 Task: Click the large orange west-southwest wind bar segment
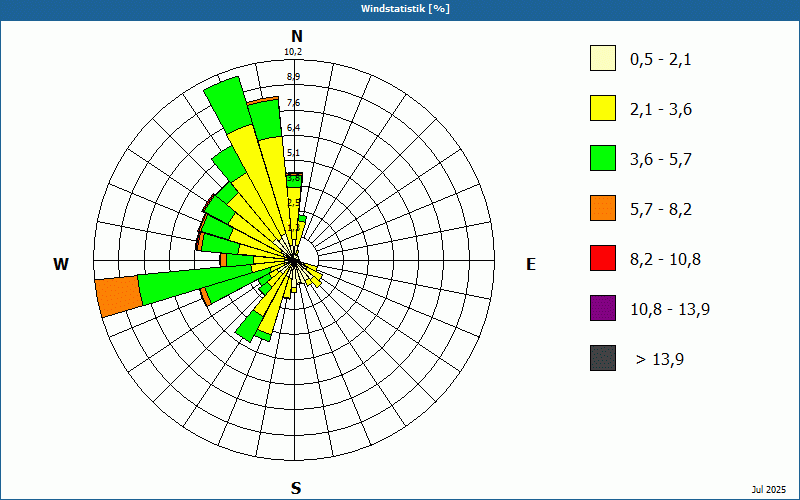coord(118,296)
